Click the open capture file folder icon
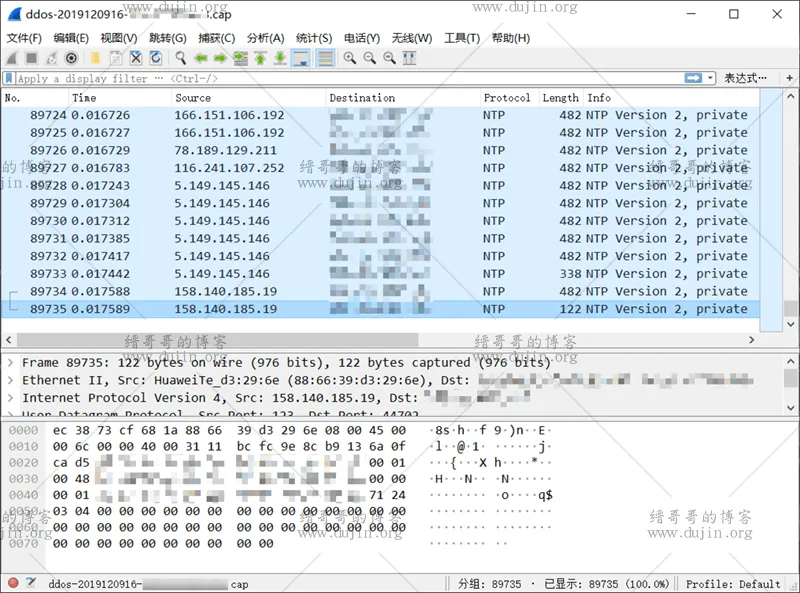This screenshot has width=800, height=593. click(95, 58)
